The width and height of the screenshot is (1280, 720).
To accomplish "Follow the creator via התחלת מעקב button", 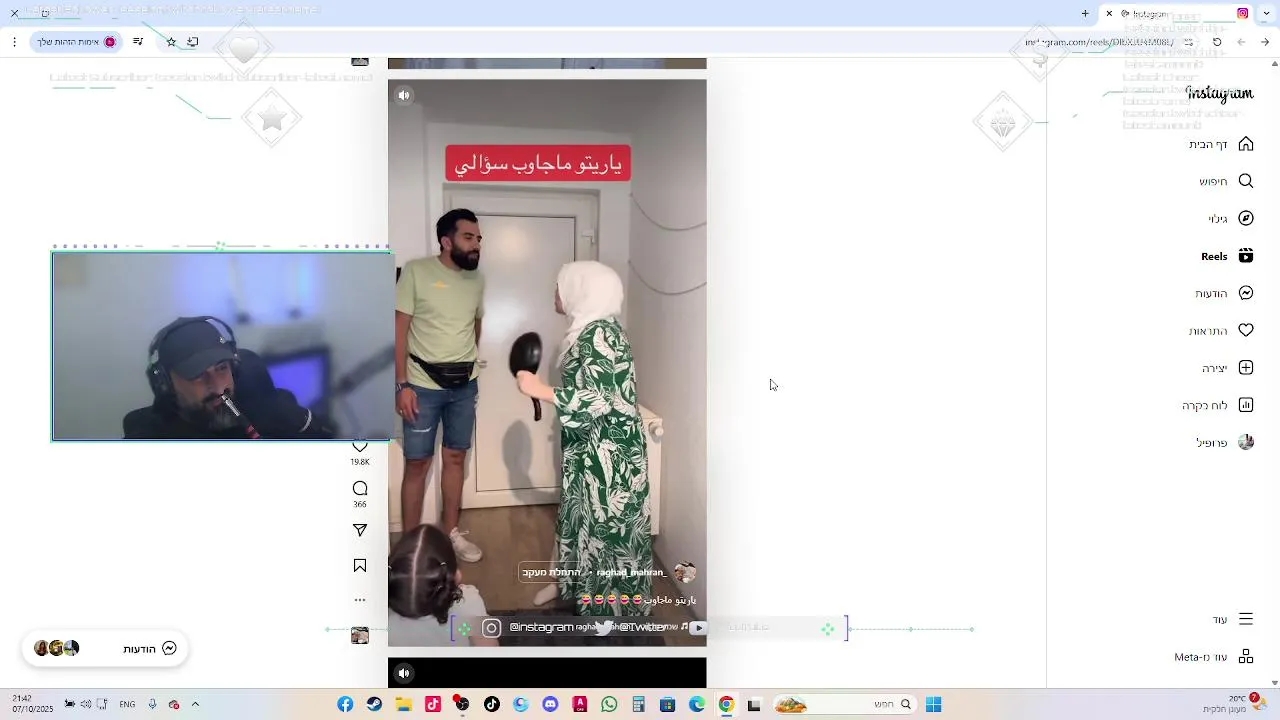I will (551, 572).
